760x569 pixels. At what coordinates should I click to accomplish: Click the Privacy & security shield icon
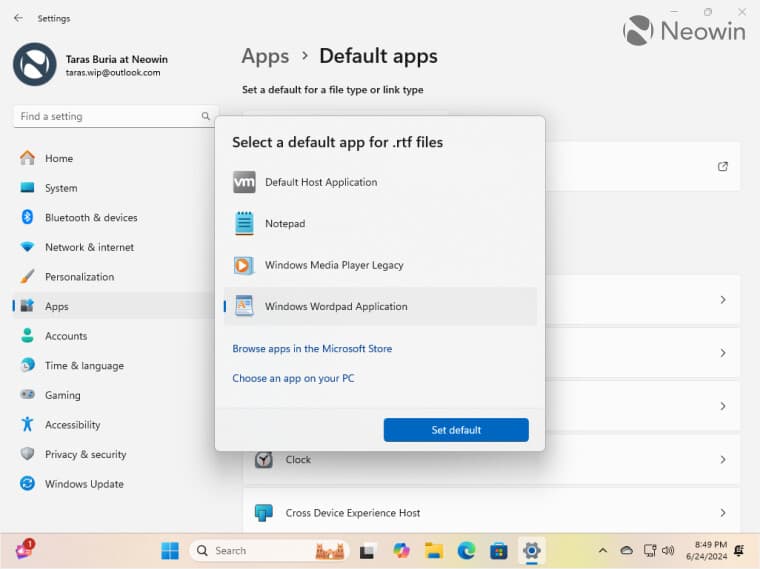[28, 454]
